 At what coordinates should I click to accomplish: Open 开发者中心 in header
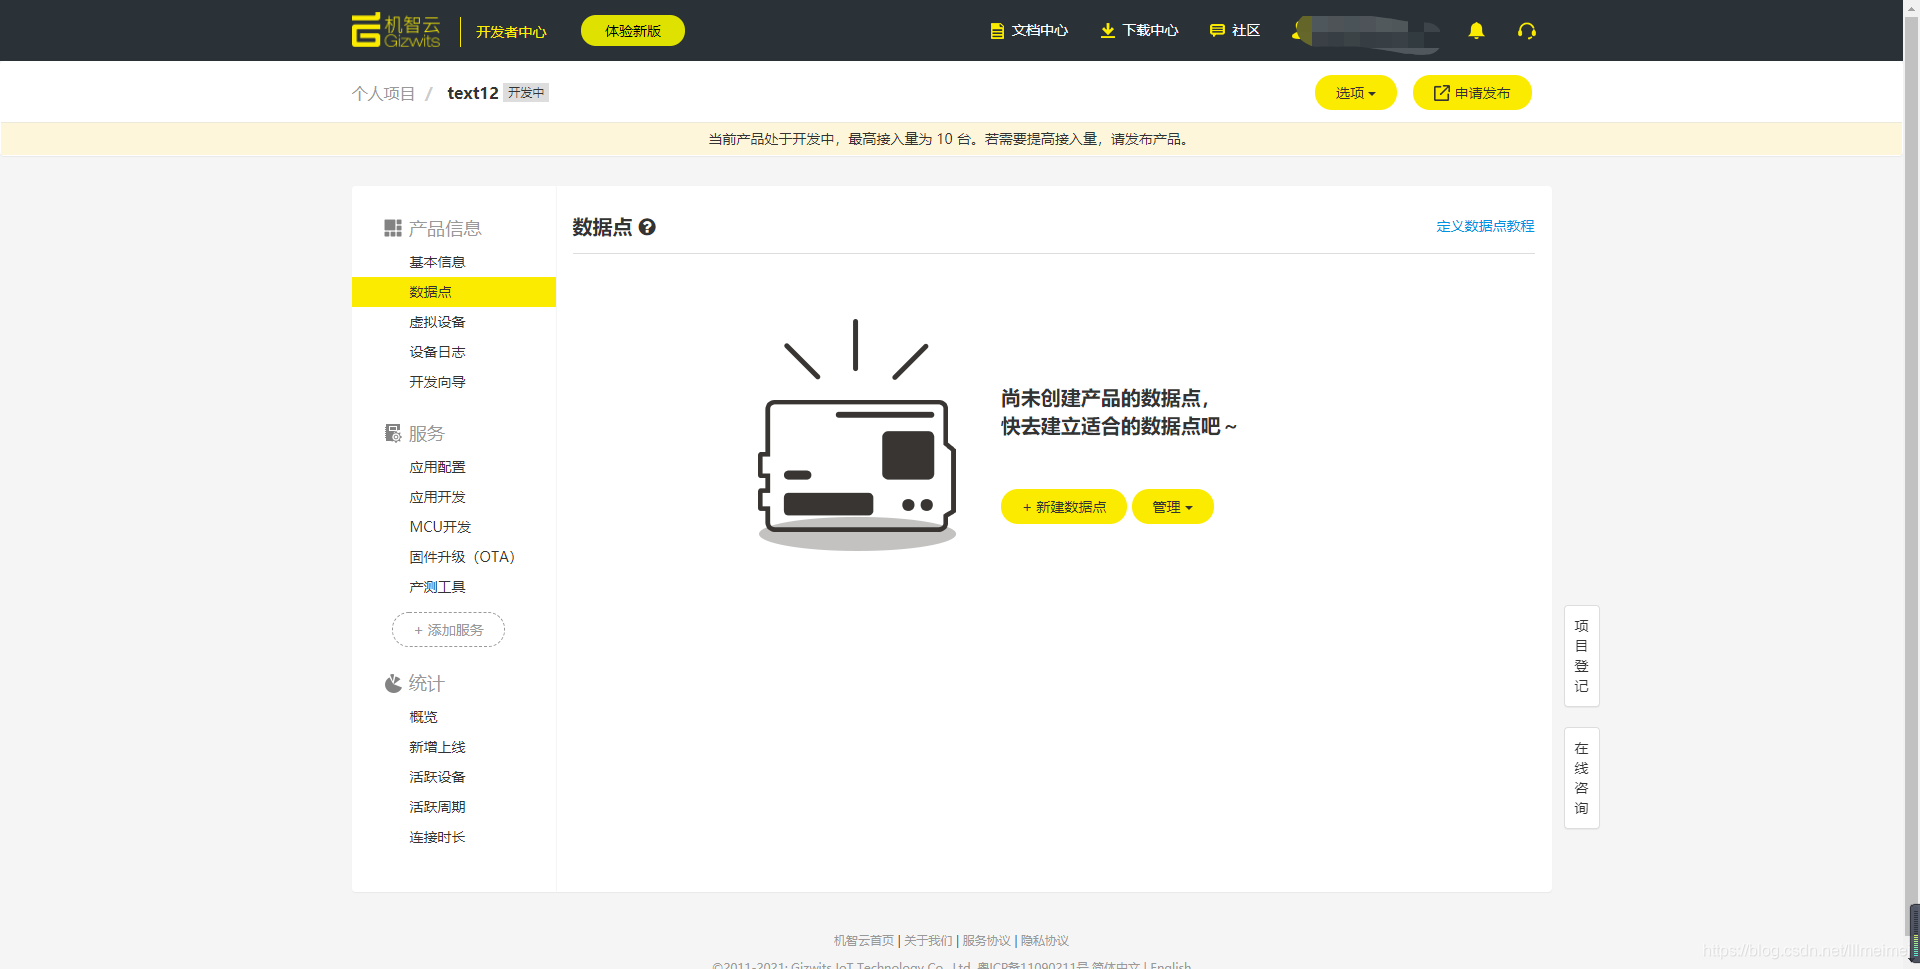coord(511,32)
